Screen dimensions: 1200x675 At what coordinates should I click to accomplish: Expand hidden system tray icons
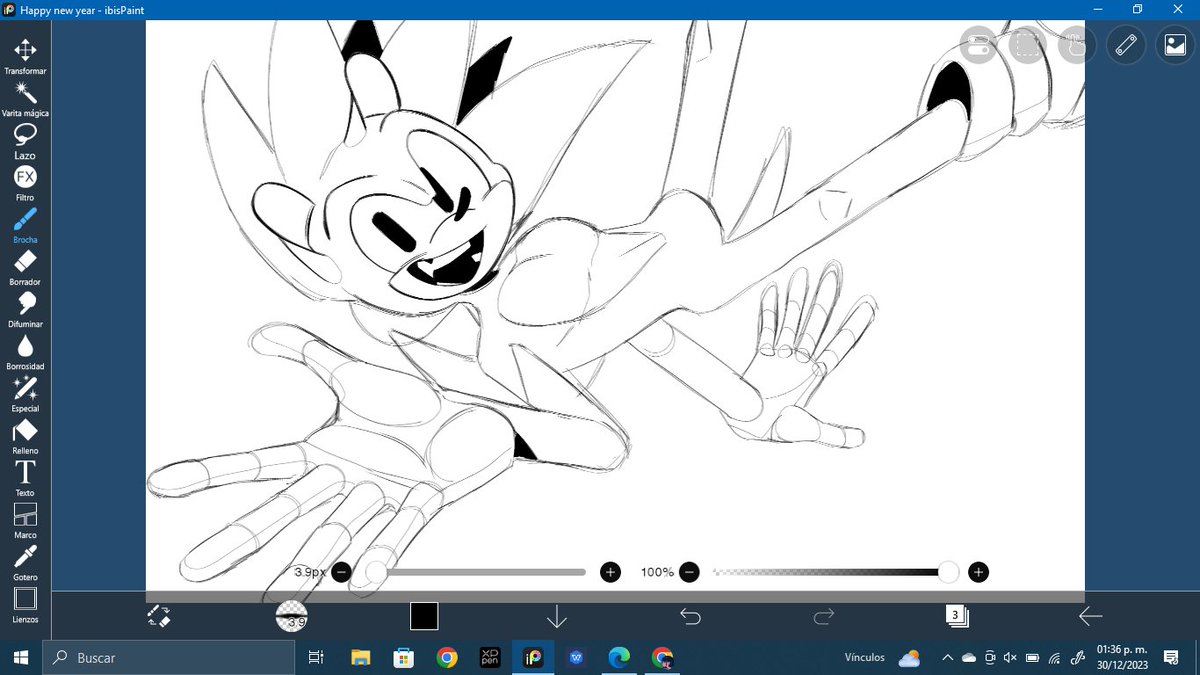946,657
